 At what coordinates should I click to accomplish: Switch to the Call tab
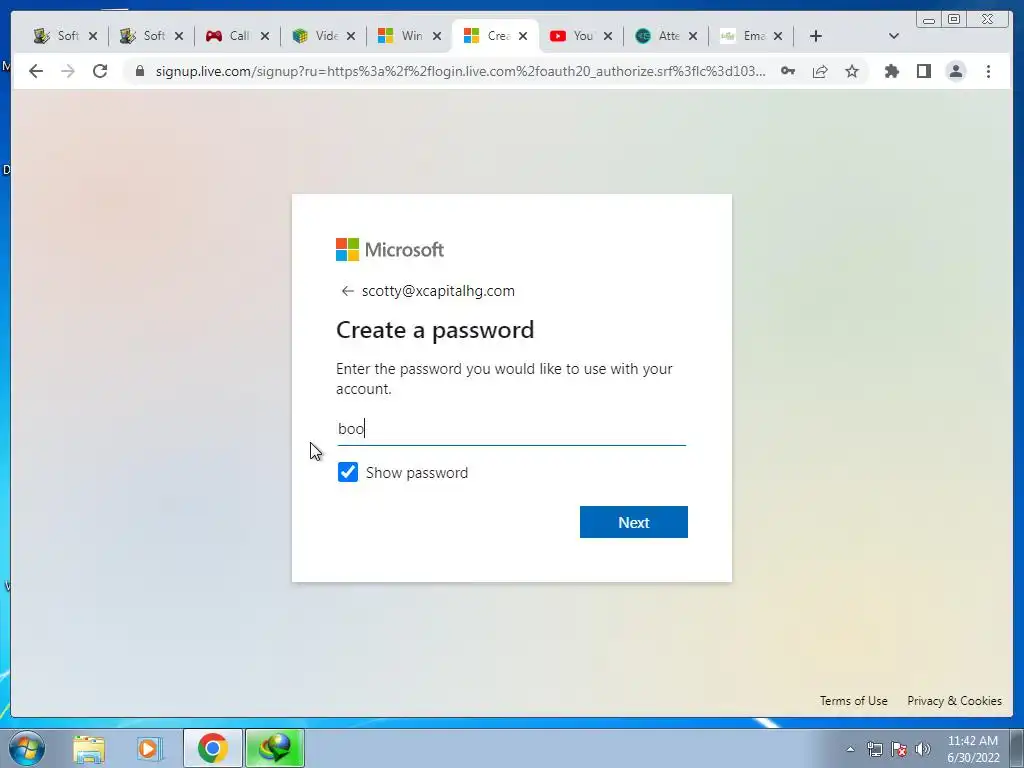click(230, 36)
